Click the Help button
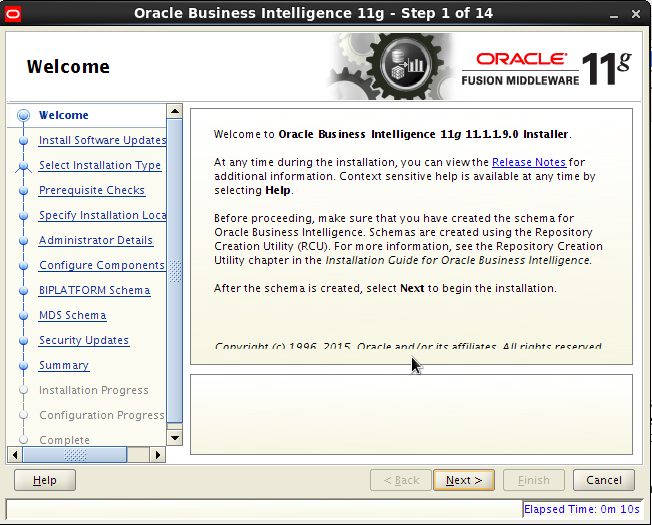 coord(45,480)
